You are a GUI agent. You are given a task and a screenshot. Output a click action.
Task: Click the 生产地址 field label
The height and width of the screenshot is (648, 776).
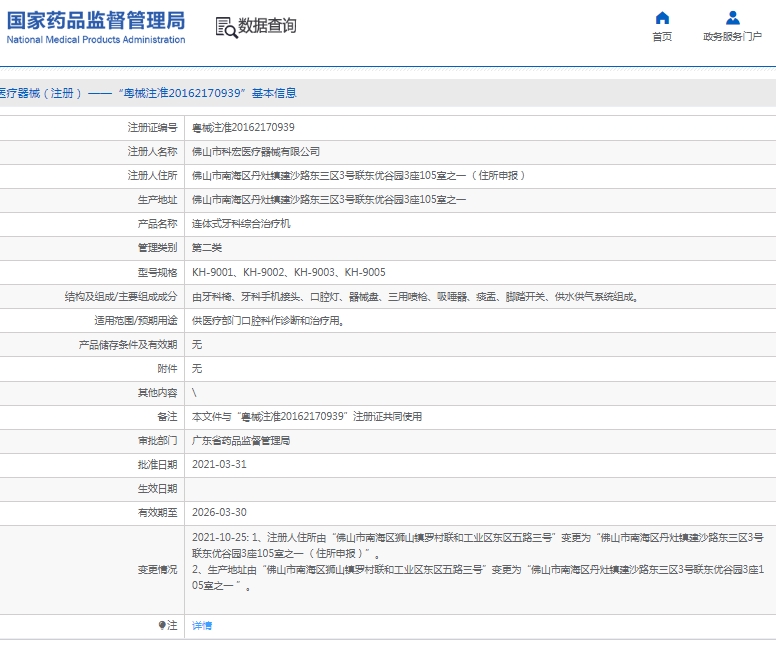[x=157, y=199]
